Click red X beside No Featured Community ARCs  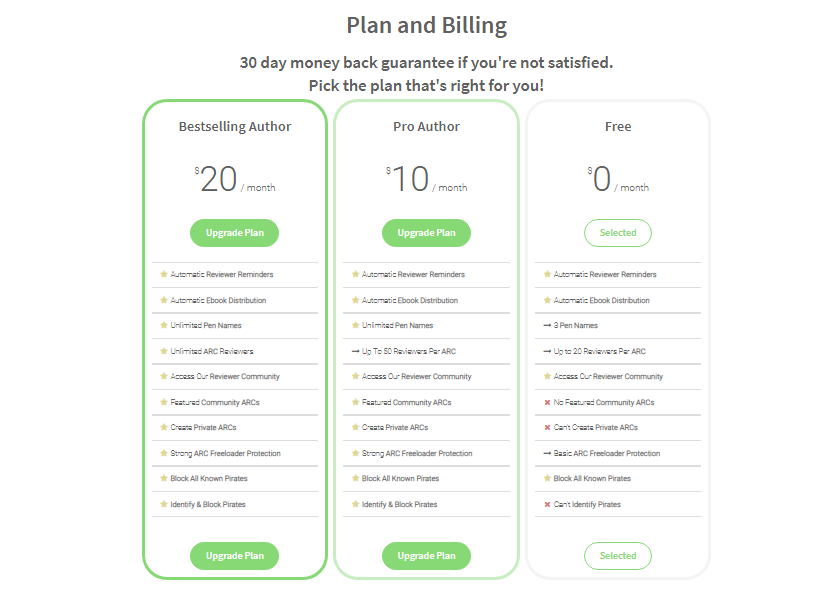tap(547, 402)
